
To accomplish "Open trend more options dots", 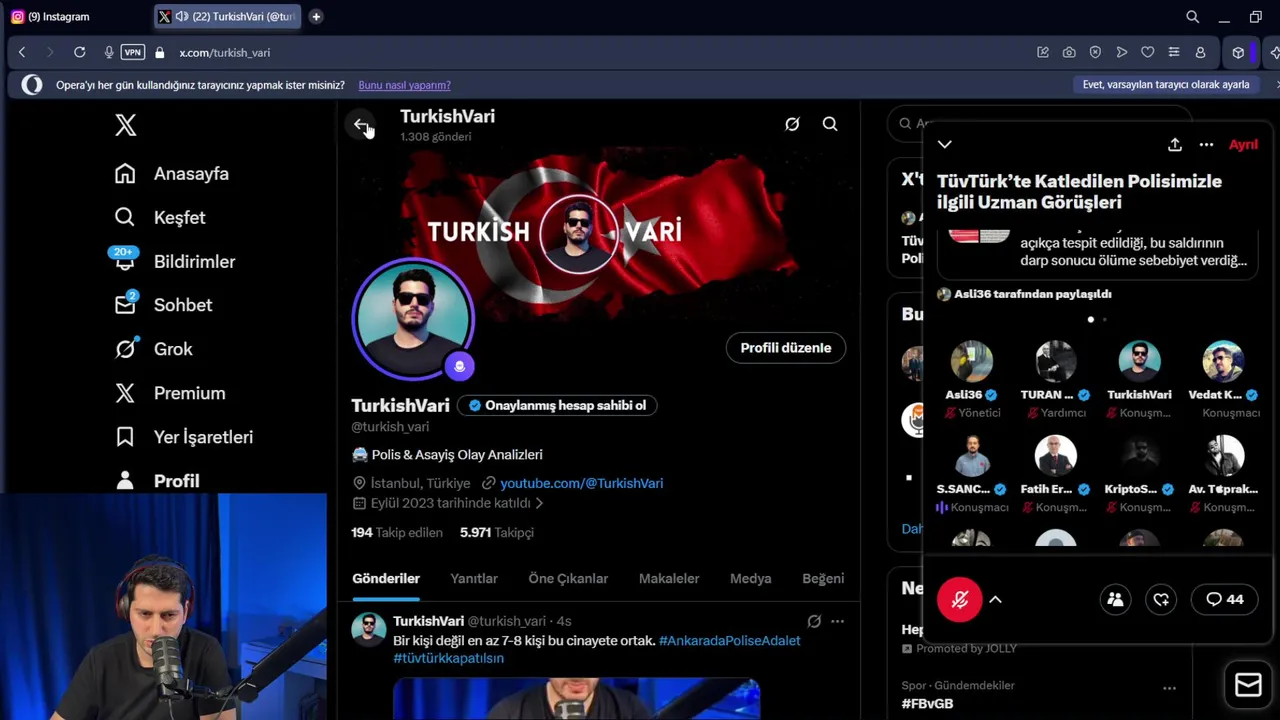I will (1169, 688).
